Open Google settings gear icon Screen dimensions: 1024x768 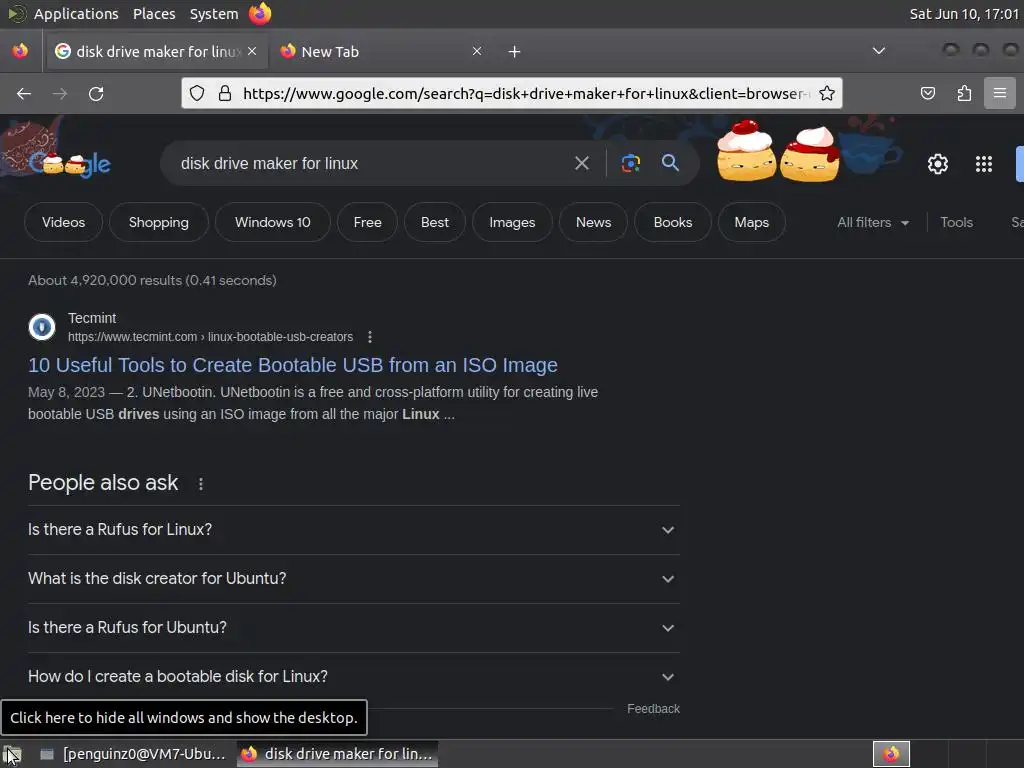coord(938,164)
